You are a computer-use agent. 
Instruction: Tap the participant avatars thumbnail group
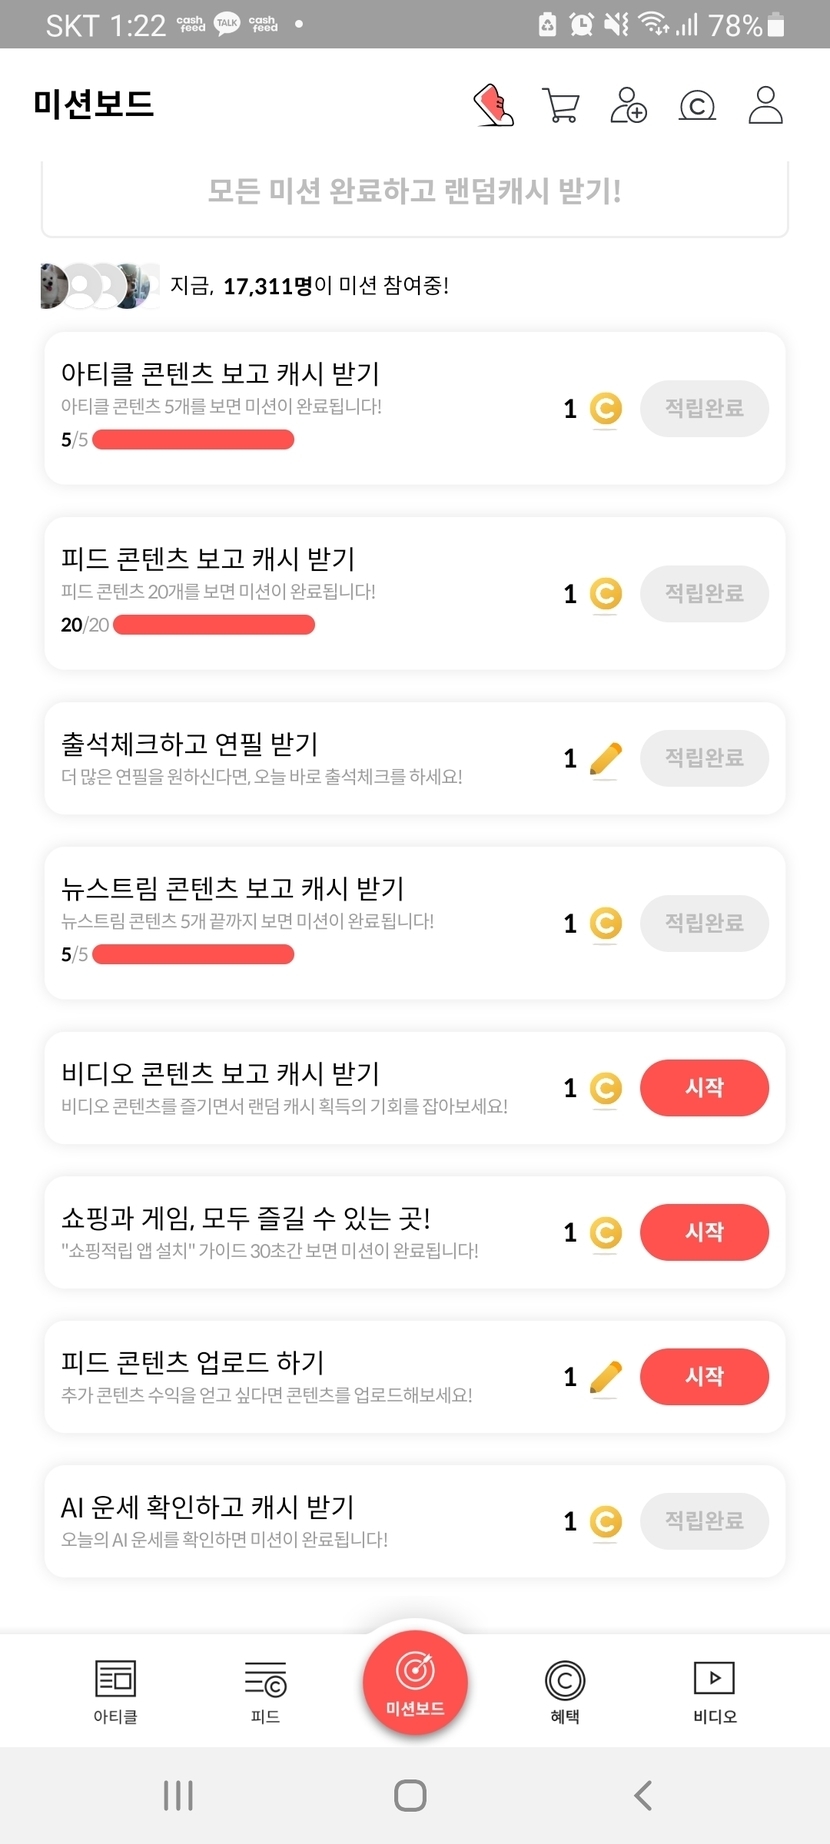99,286
